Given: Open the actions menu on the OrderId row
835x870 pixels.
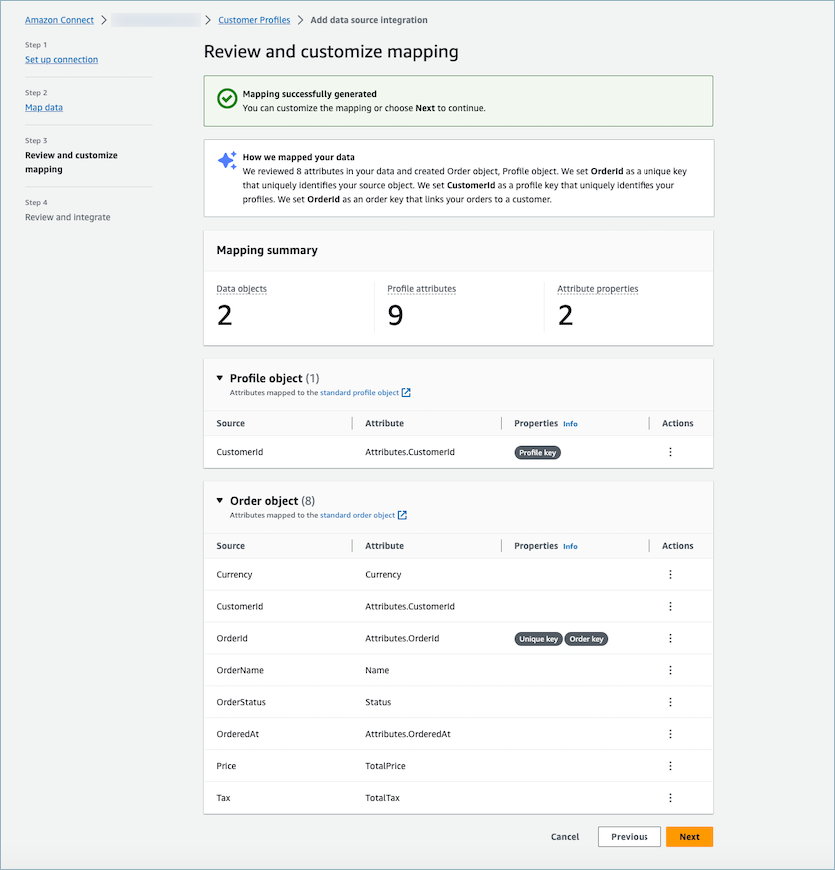Looking at the screenshot, I should point(671,638).
